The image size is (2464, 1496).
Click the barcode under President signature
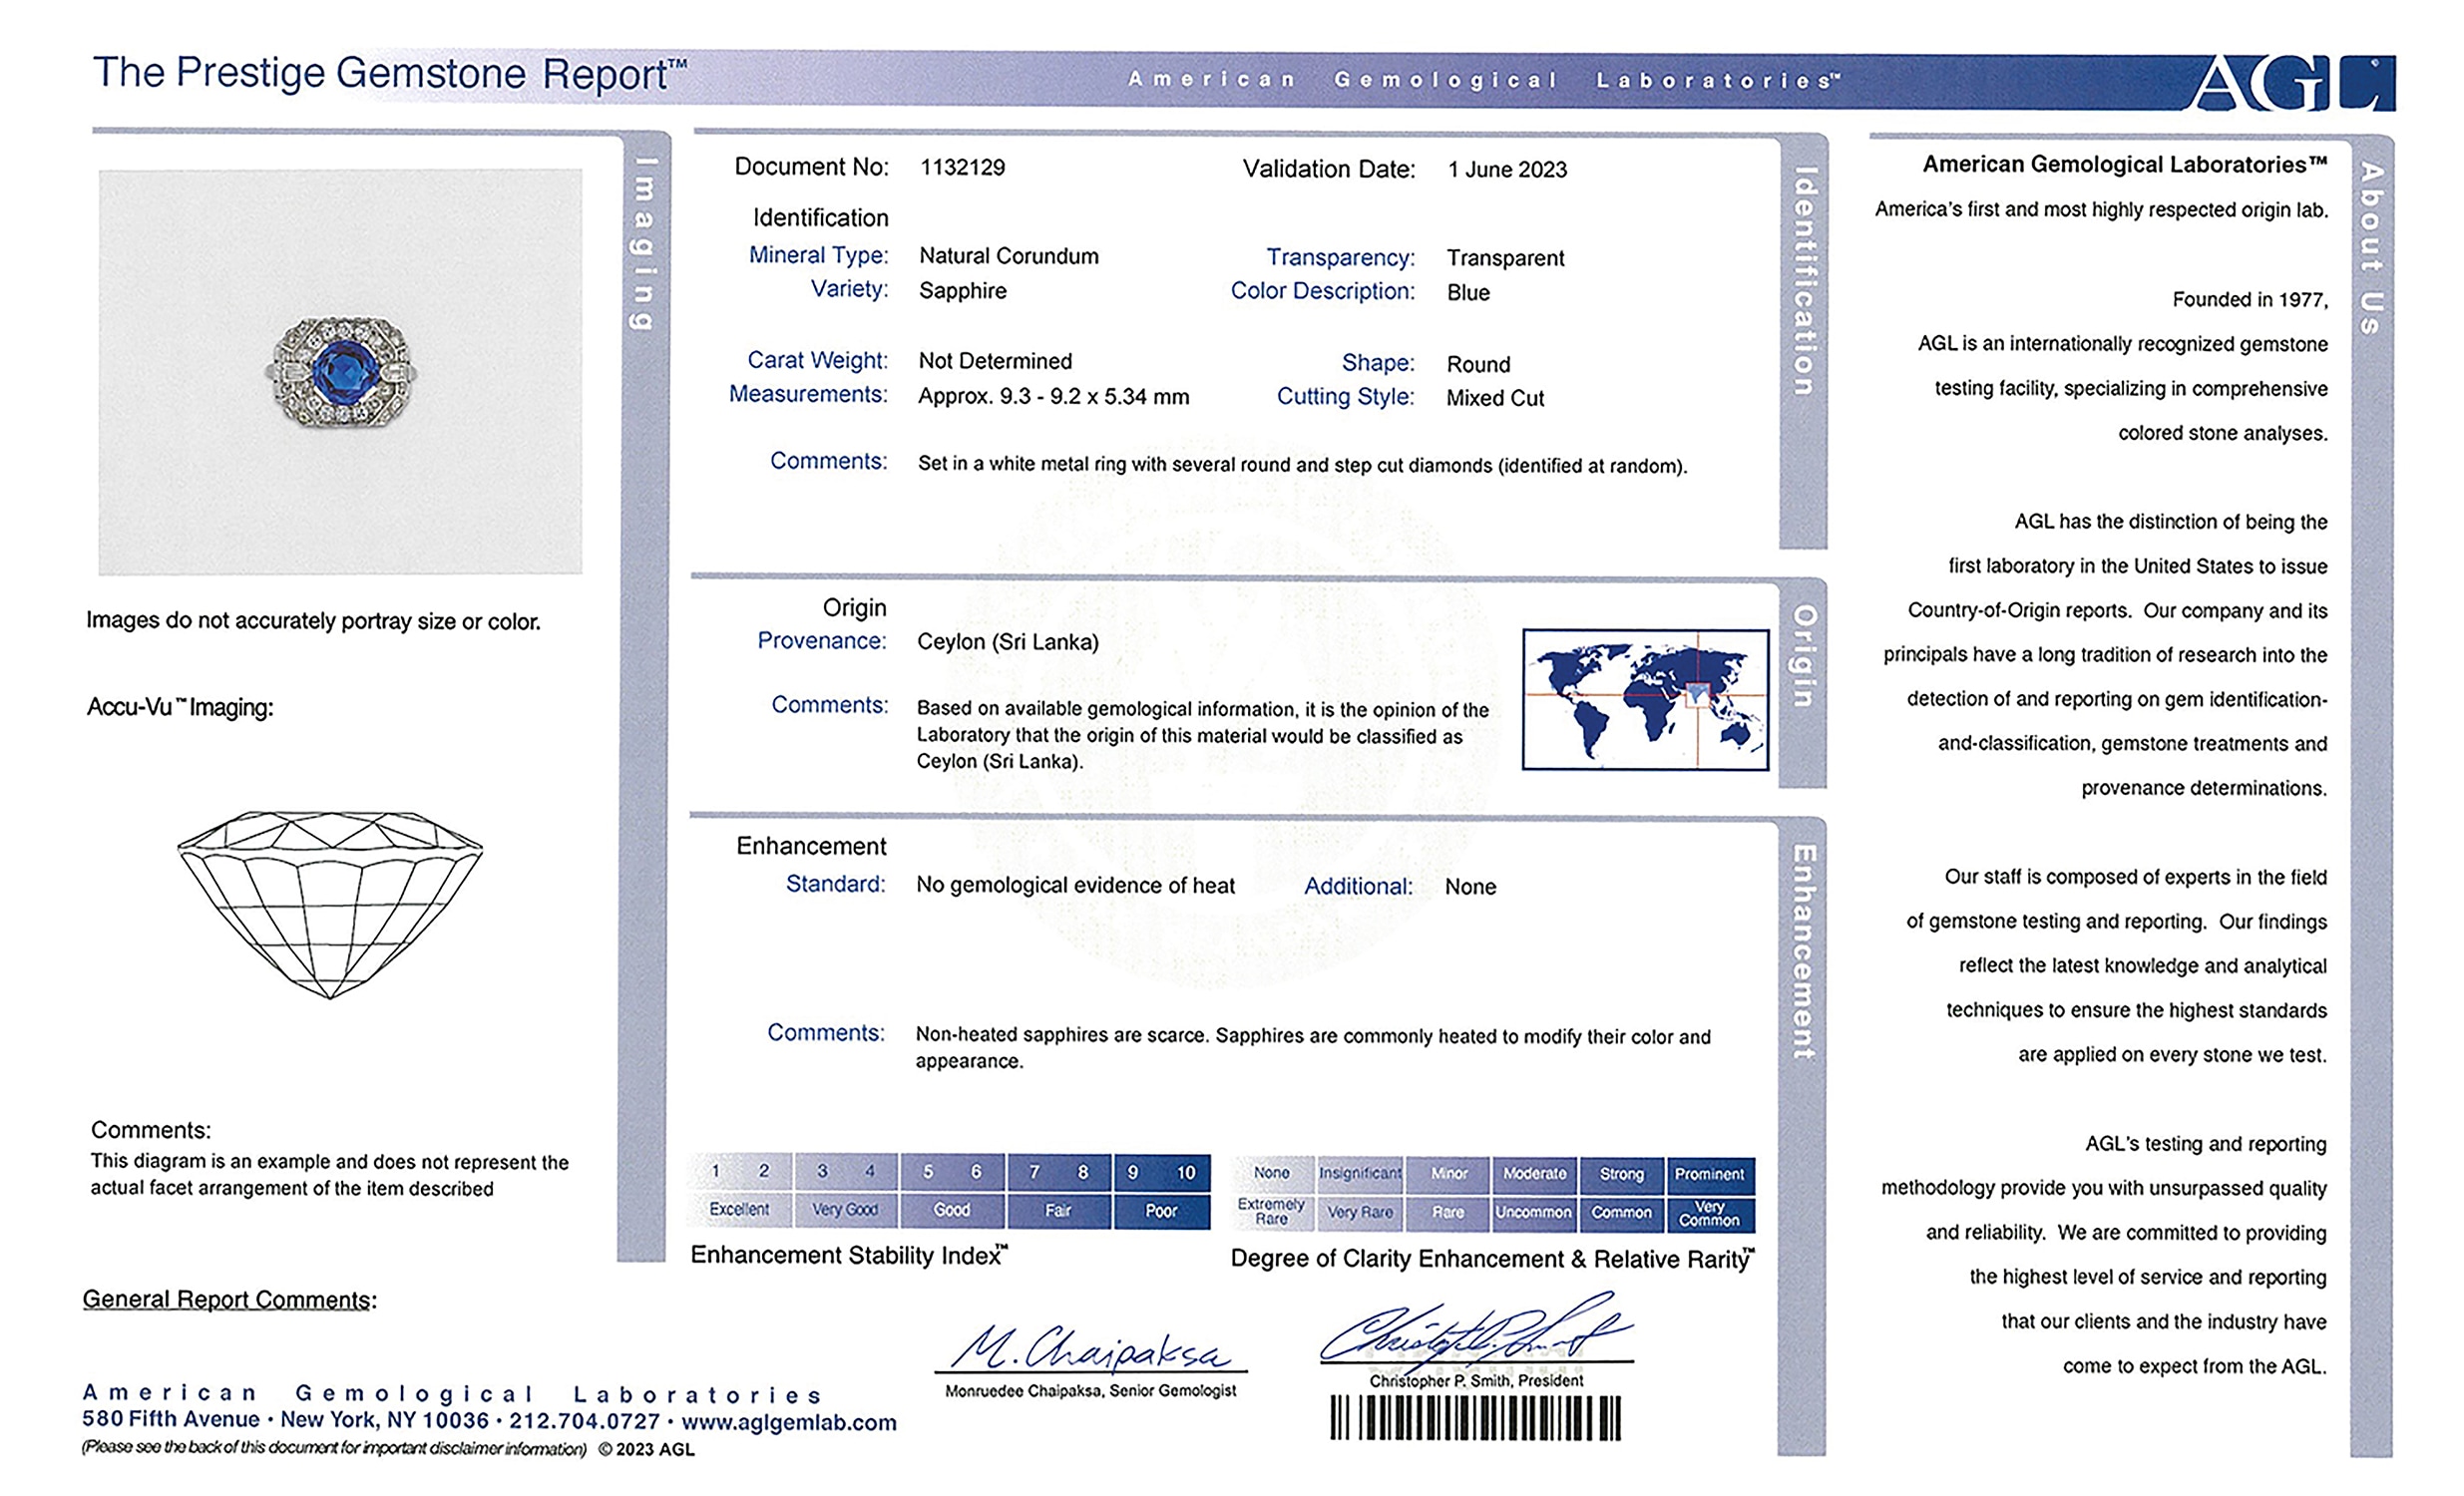point(1475,1417)
